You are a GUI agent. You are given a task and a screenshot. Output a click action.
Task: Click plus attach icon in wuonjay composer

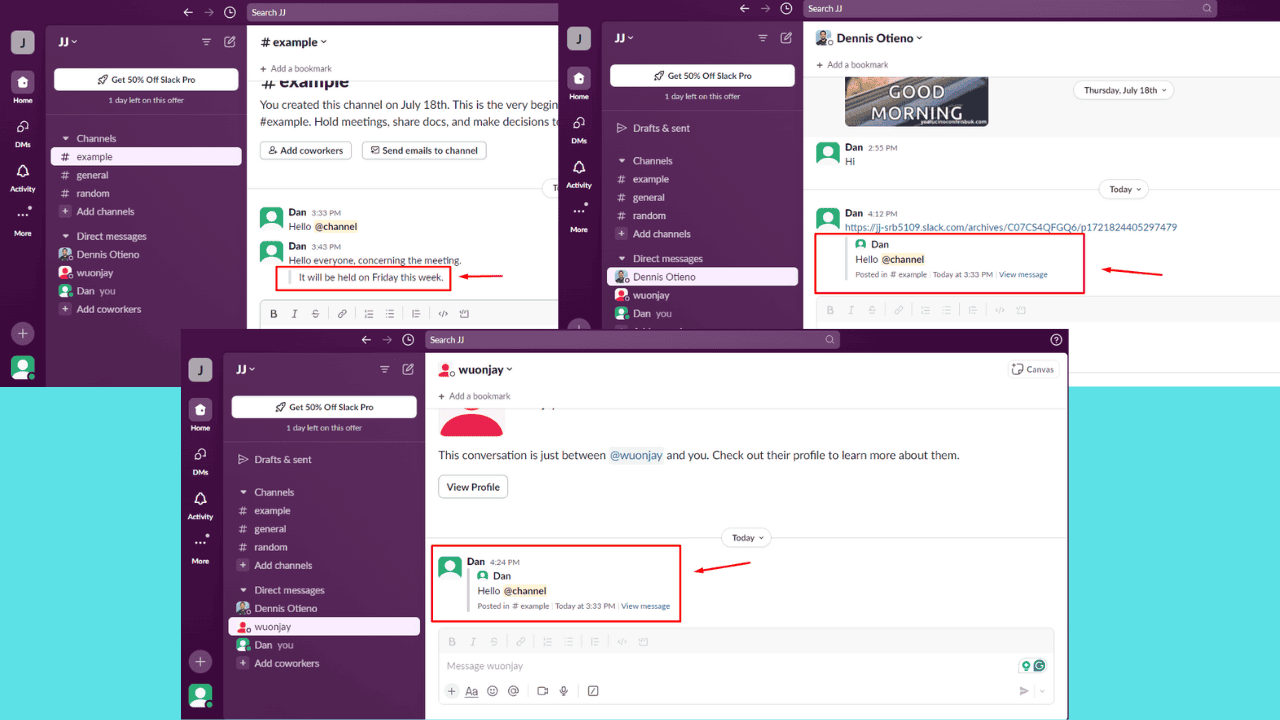point(451,691)
